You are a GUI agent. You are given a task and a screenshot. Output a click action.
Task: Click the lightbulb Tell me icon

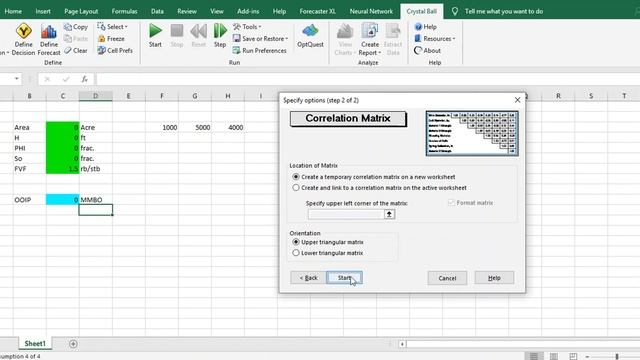click(x=455, y=11)
